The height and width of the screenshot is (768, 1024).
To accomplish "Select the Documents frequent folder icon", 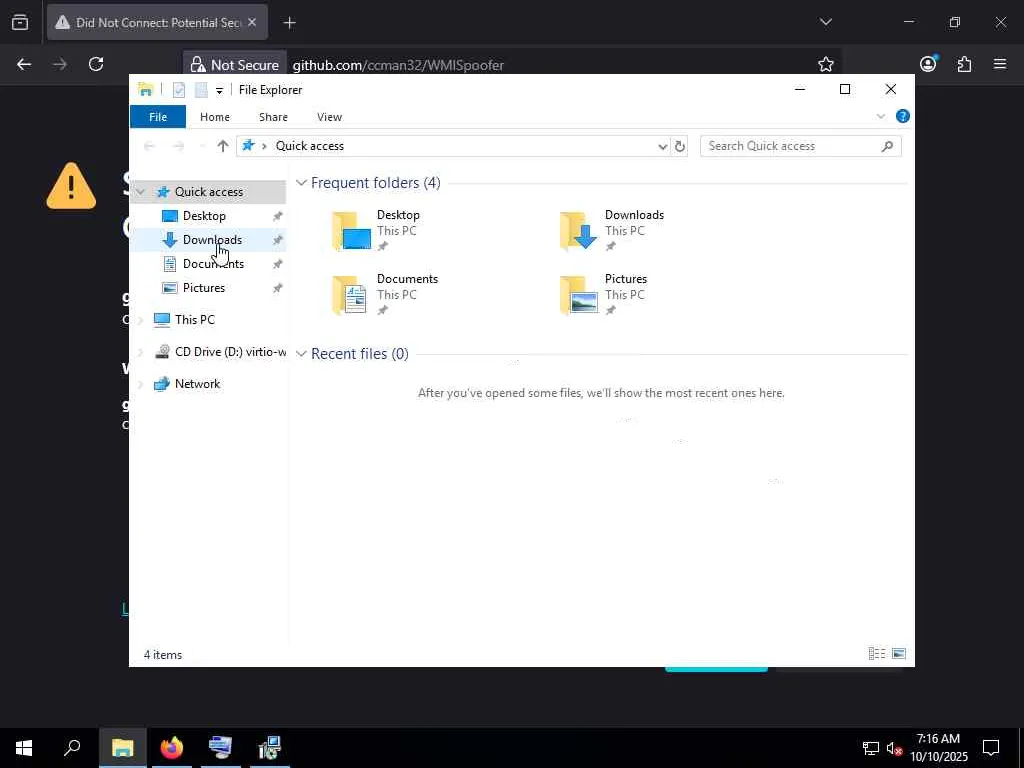I will [349, 295].
